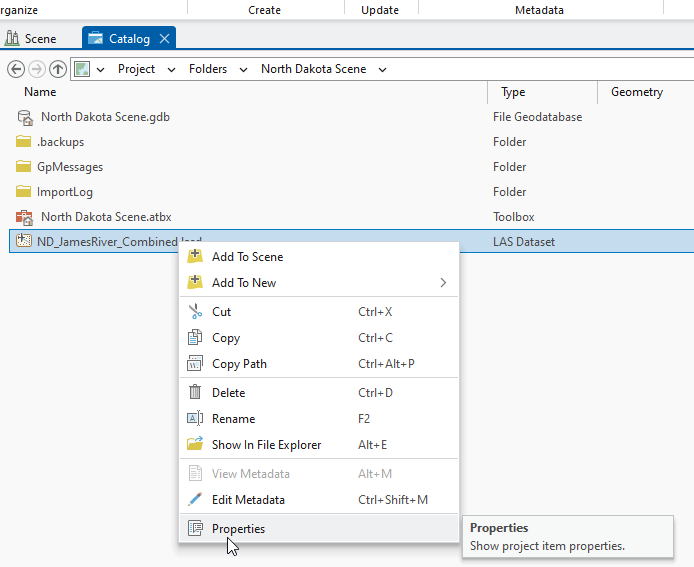
Task: Click the North Dakota Scene.atbx toolbox icon
Action: [25, 217]
